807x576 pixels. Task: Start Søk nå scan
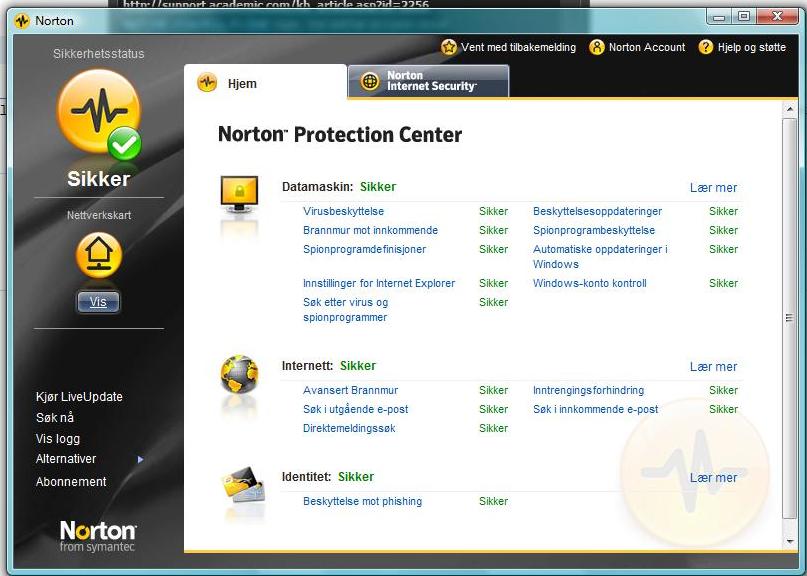(x=55, y=418)
